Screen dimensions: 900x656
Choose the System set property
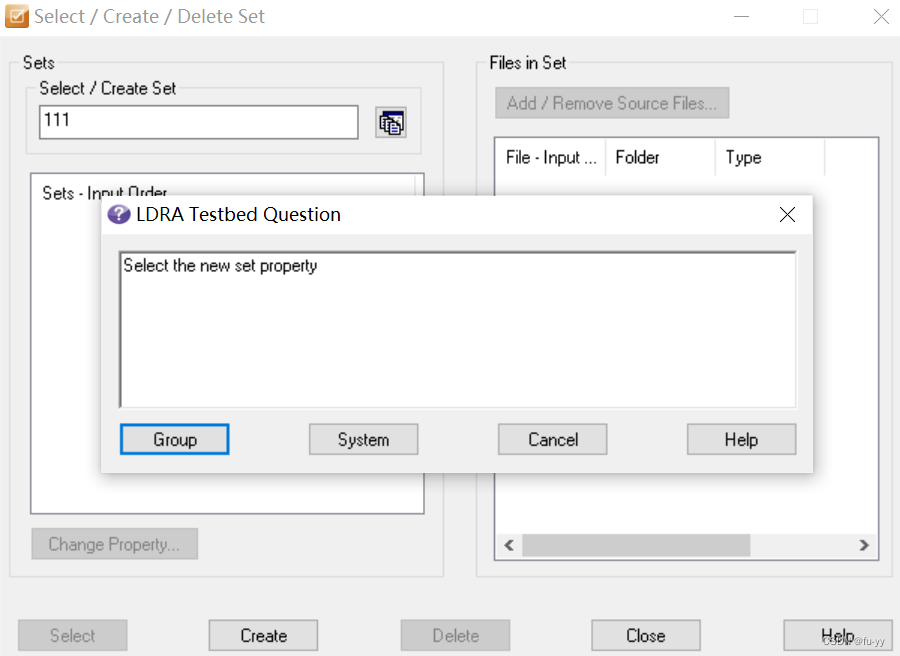coord(363,439)
